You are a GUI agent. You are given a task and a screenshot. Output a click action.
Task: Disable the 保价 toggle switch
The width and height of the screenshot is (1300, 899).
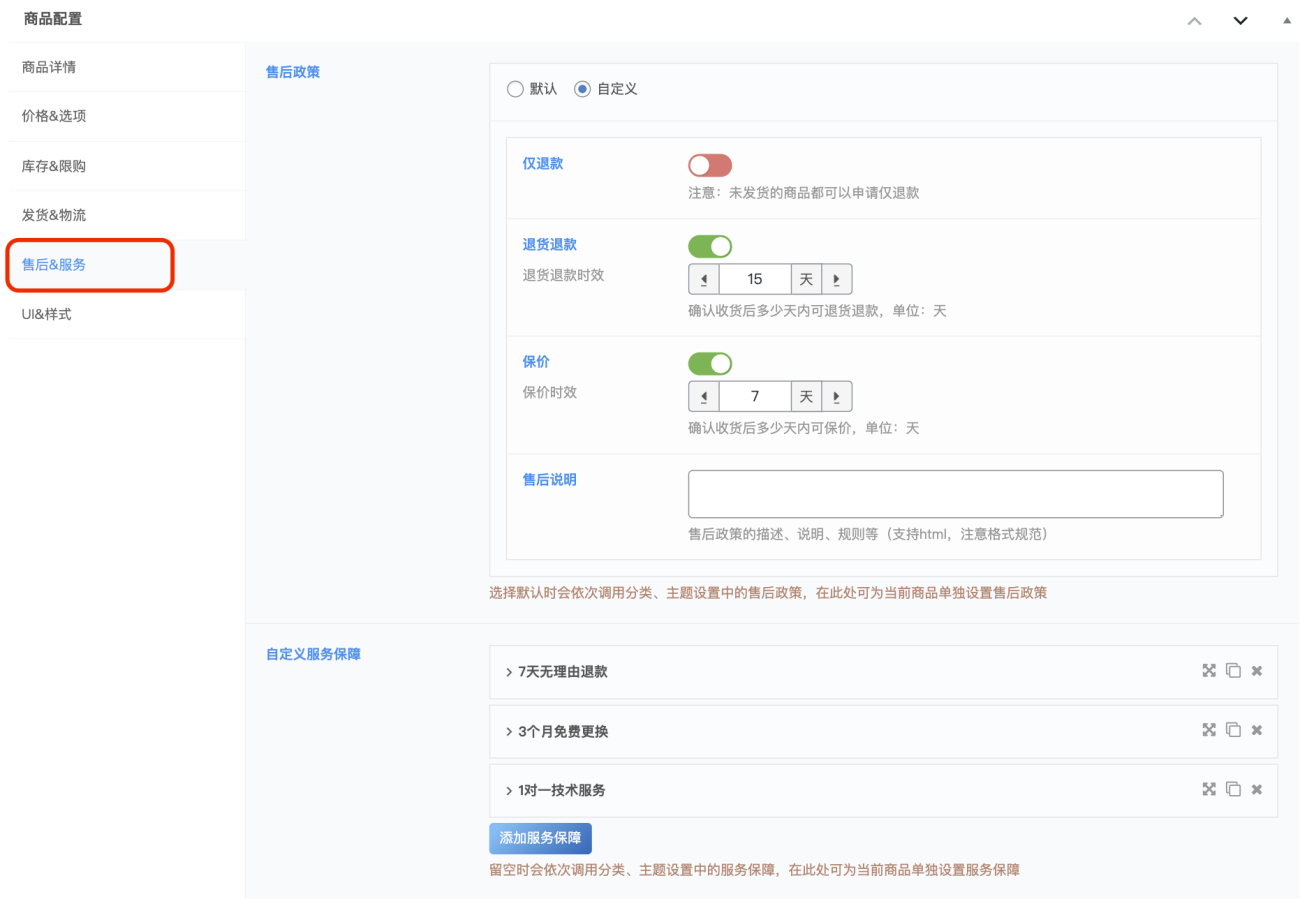pos(709,363)
